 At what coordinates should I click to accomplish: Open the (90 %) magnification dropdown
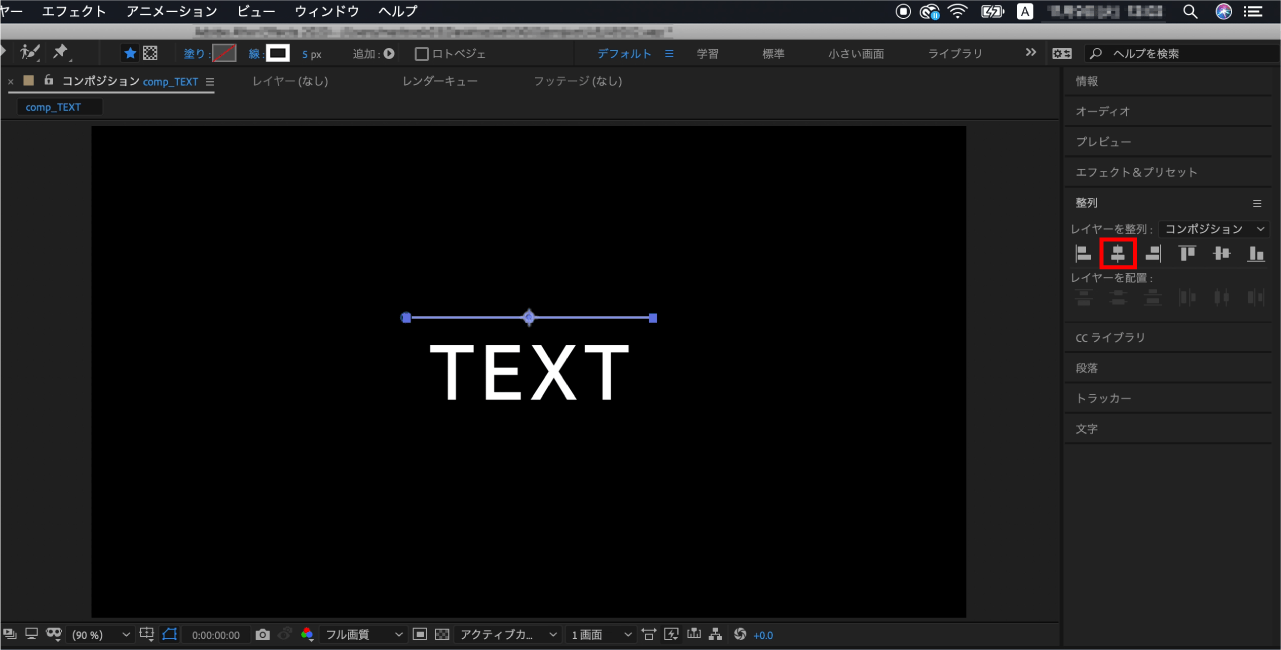pyautogui.click(x=100, y=635)
